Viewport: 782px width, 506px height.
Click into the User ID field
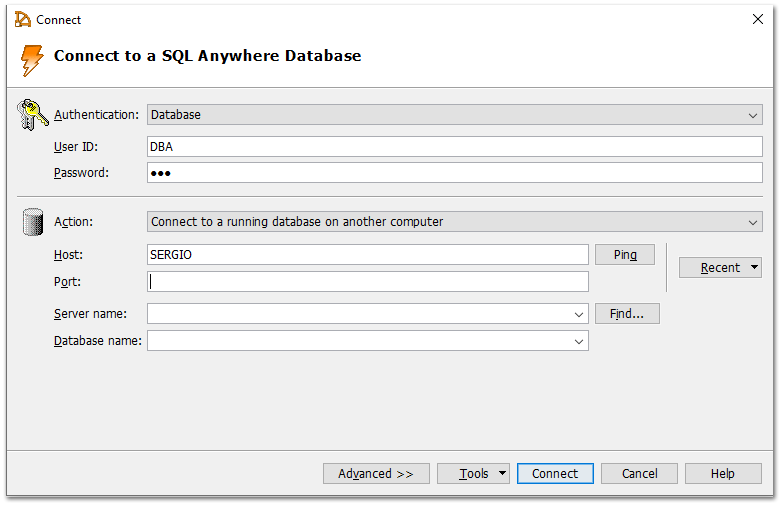(454, 147)
